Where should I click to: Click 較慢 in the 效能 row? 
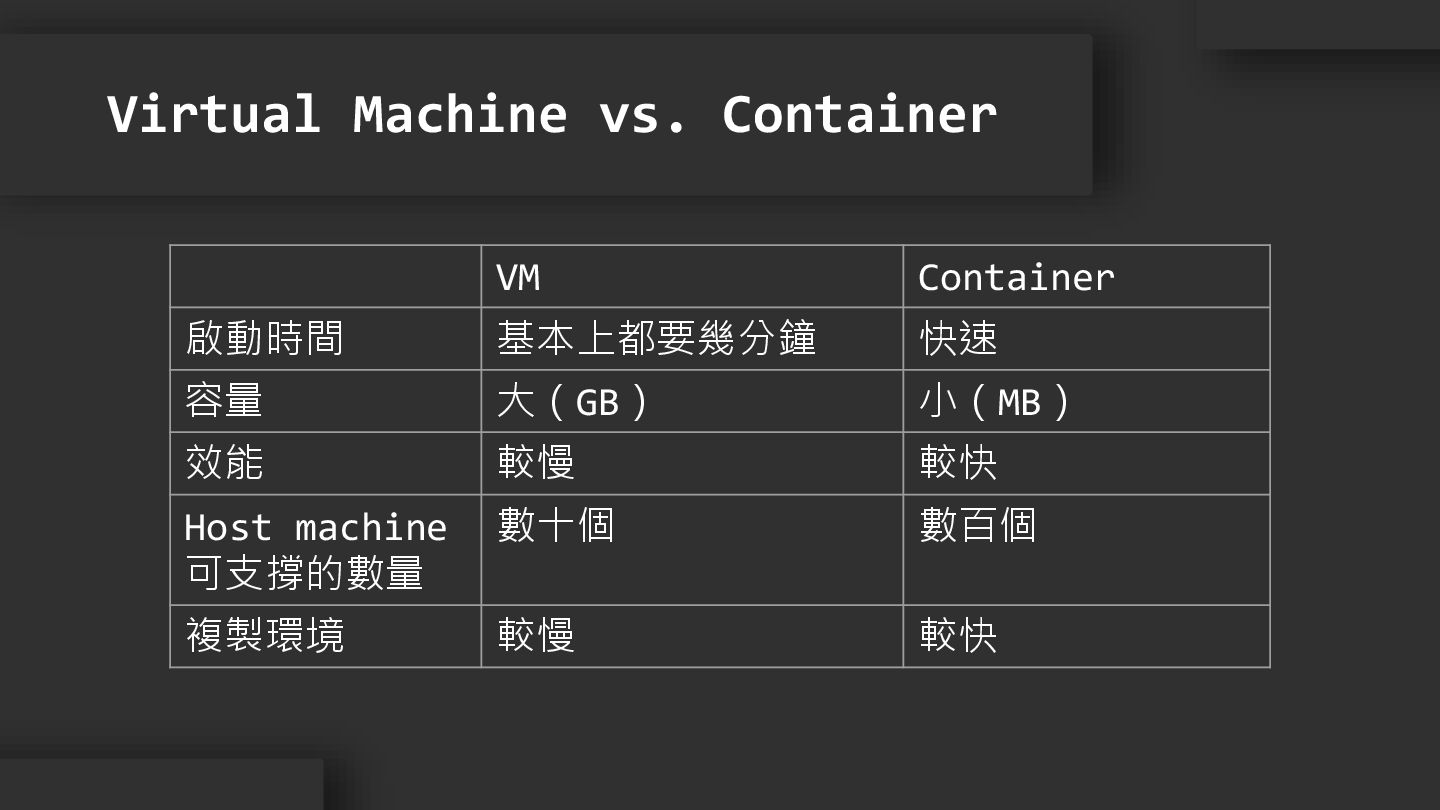[x=536, y=463]
